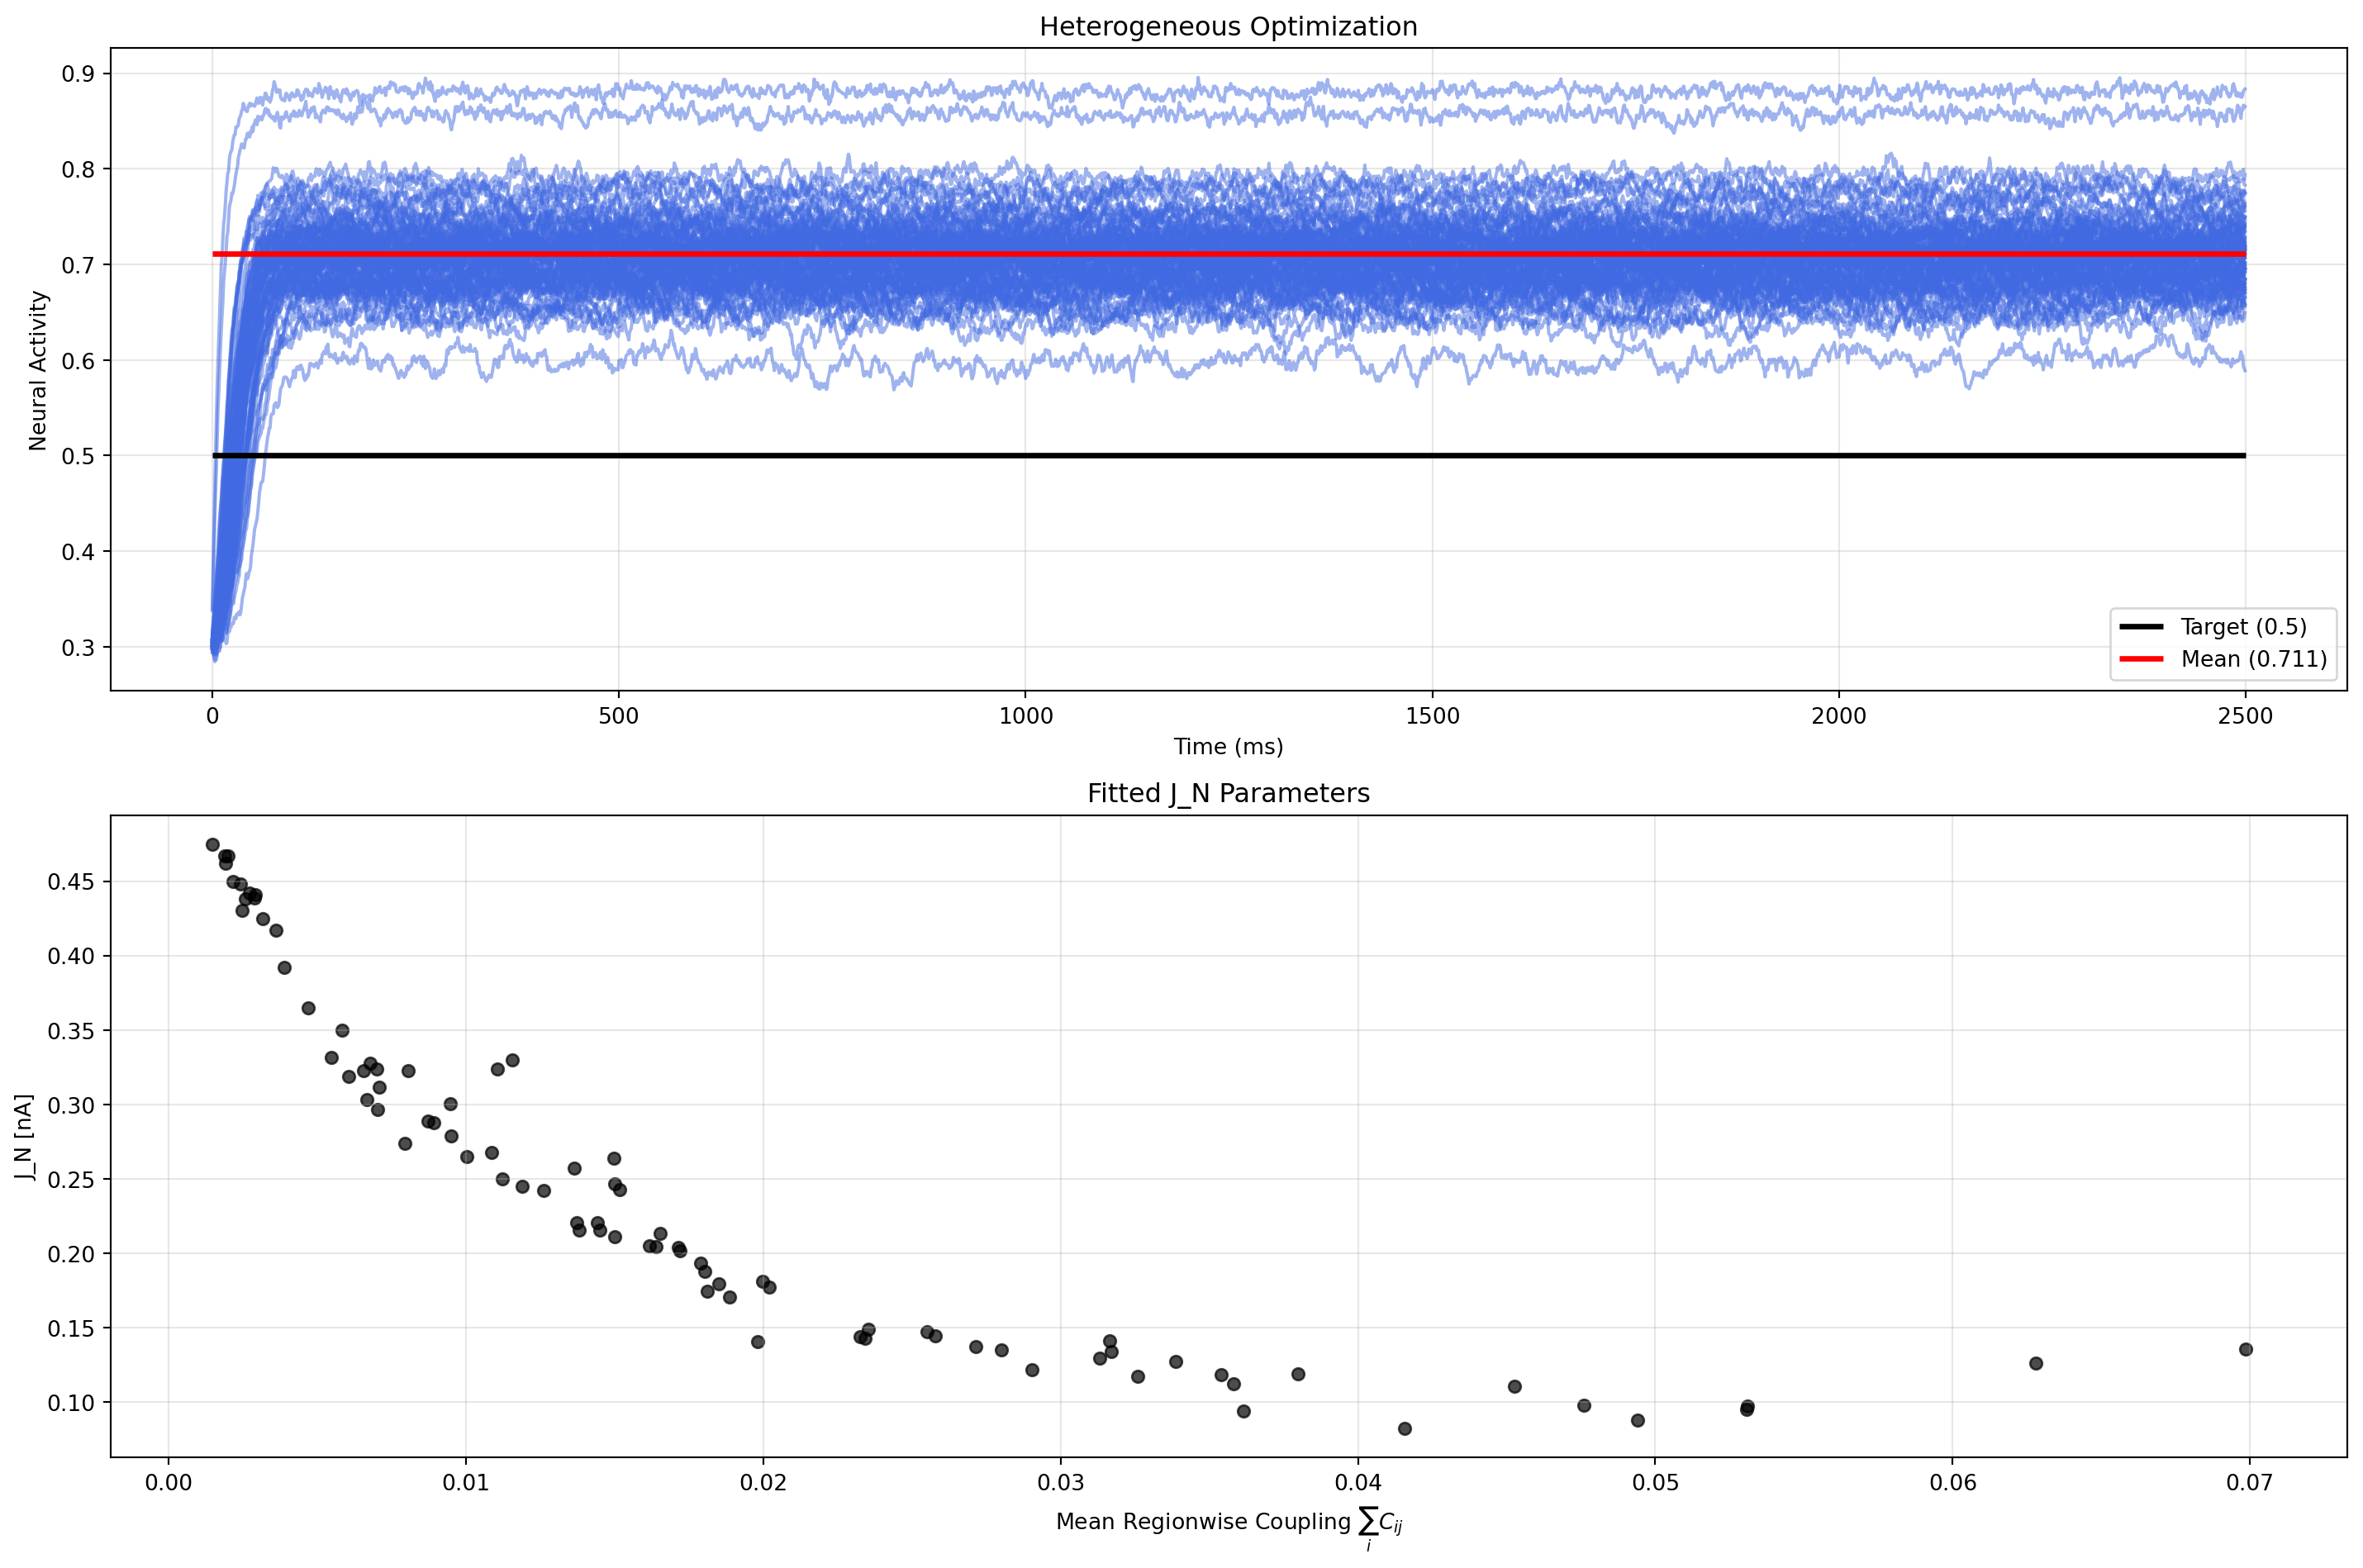The width and height of the screenshot is (2363, 1568).
Task: Select the 'Mean (0.711)' legend label
Action: tap(2253, 659)
